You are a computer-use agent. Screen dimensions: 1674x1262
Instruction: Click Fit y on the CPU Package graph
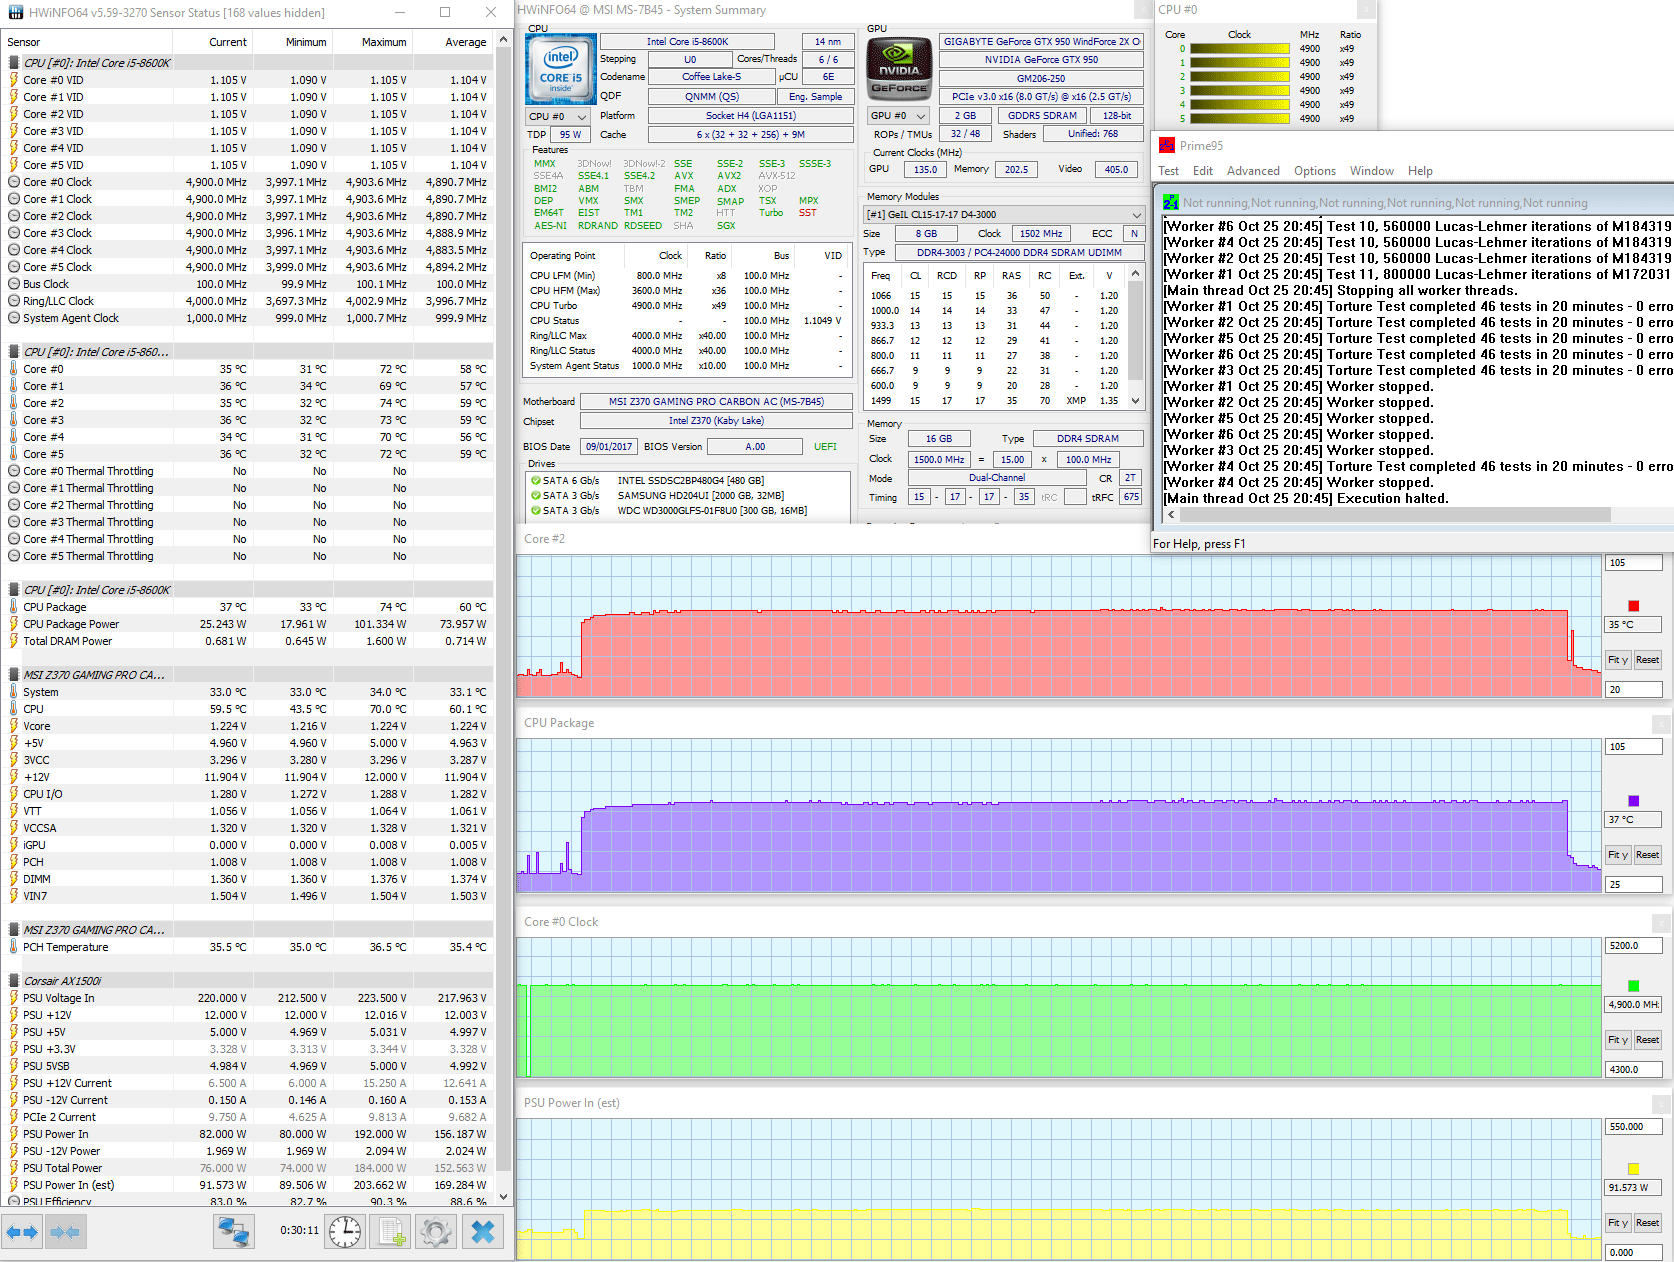pyautogui.click(x=1618, y=855)
